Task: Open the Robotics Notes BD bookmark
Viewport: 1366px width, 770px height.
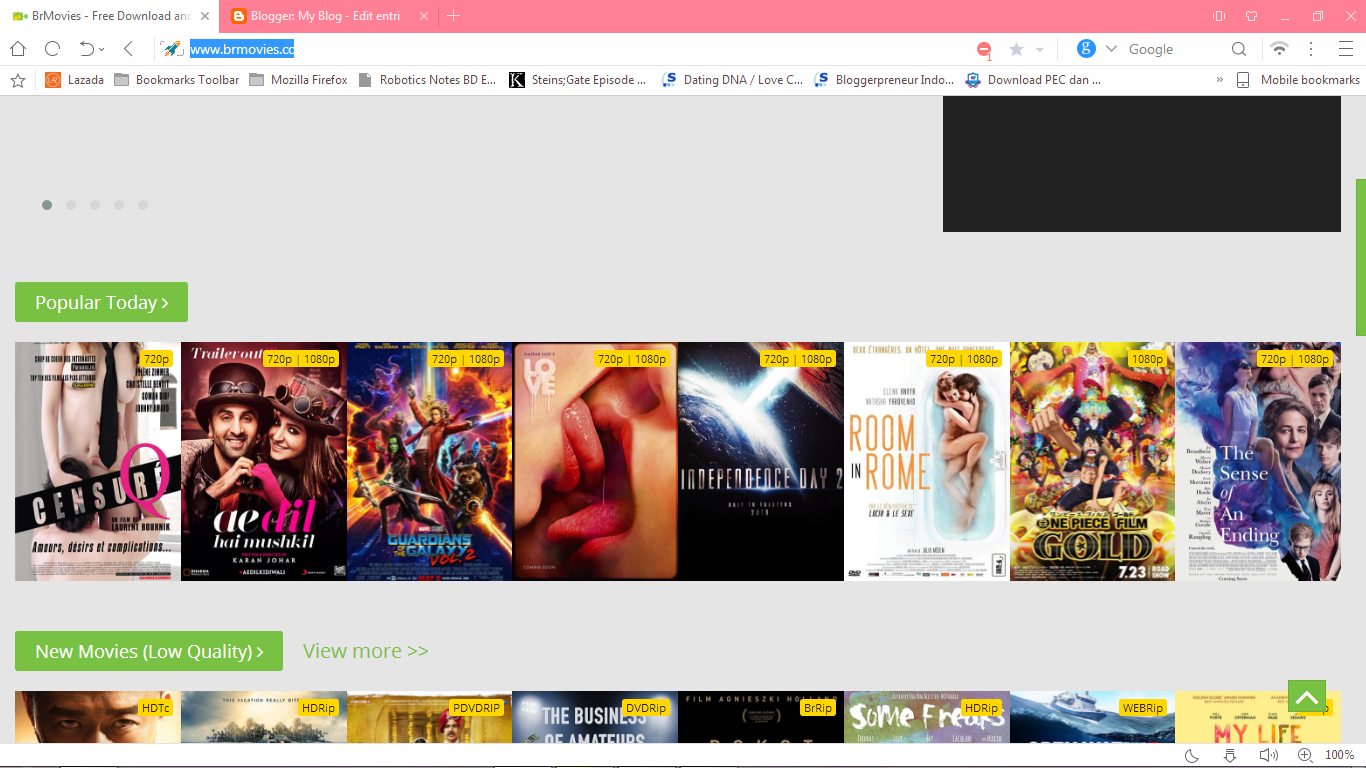Action: point(427,80)
